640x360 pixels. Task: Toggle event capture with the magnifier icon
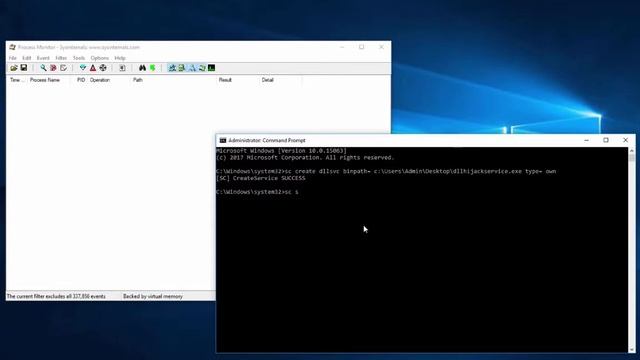(x=43, y=68)
